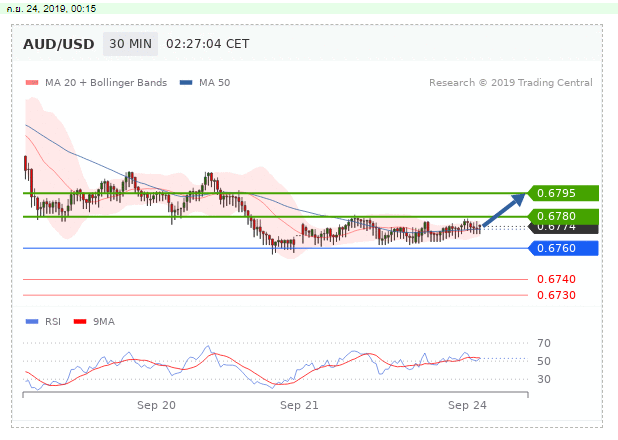
Task: Click the MA 50 legend label
Action: coord(214,83)
